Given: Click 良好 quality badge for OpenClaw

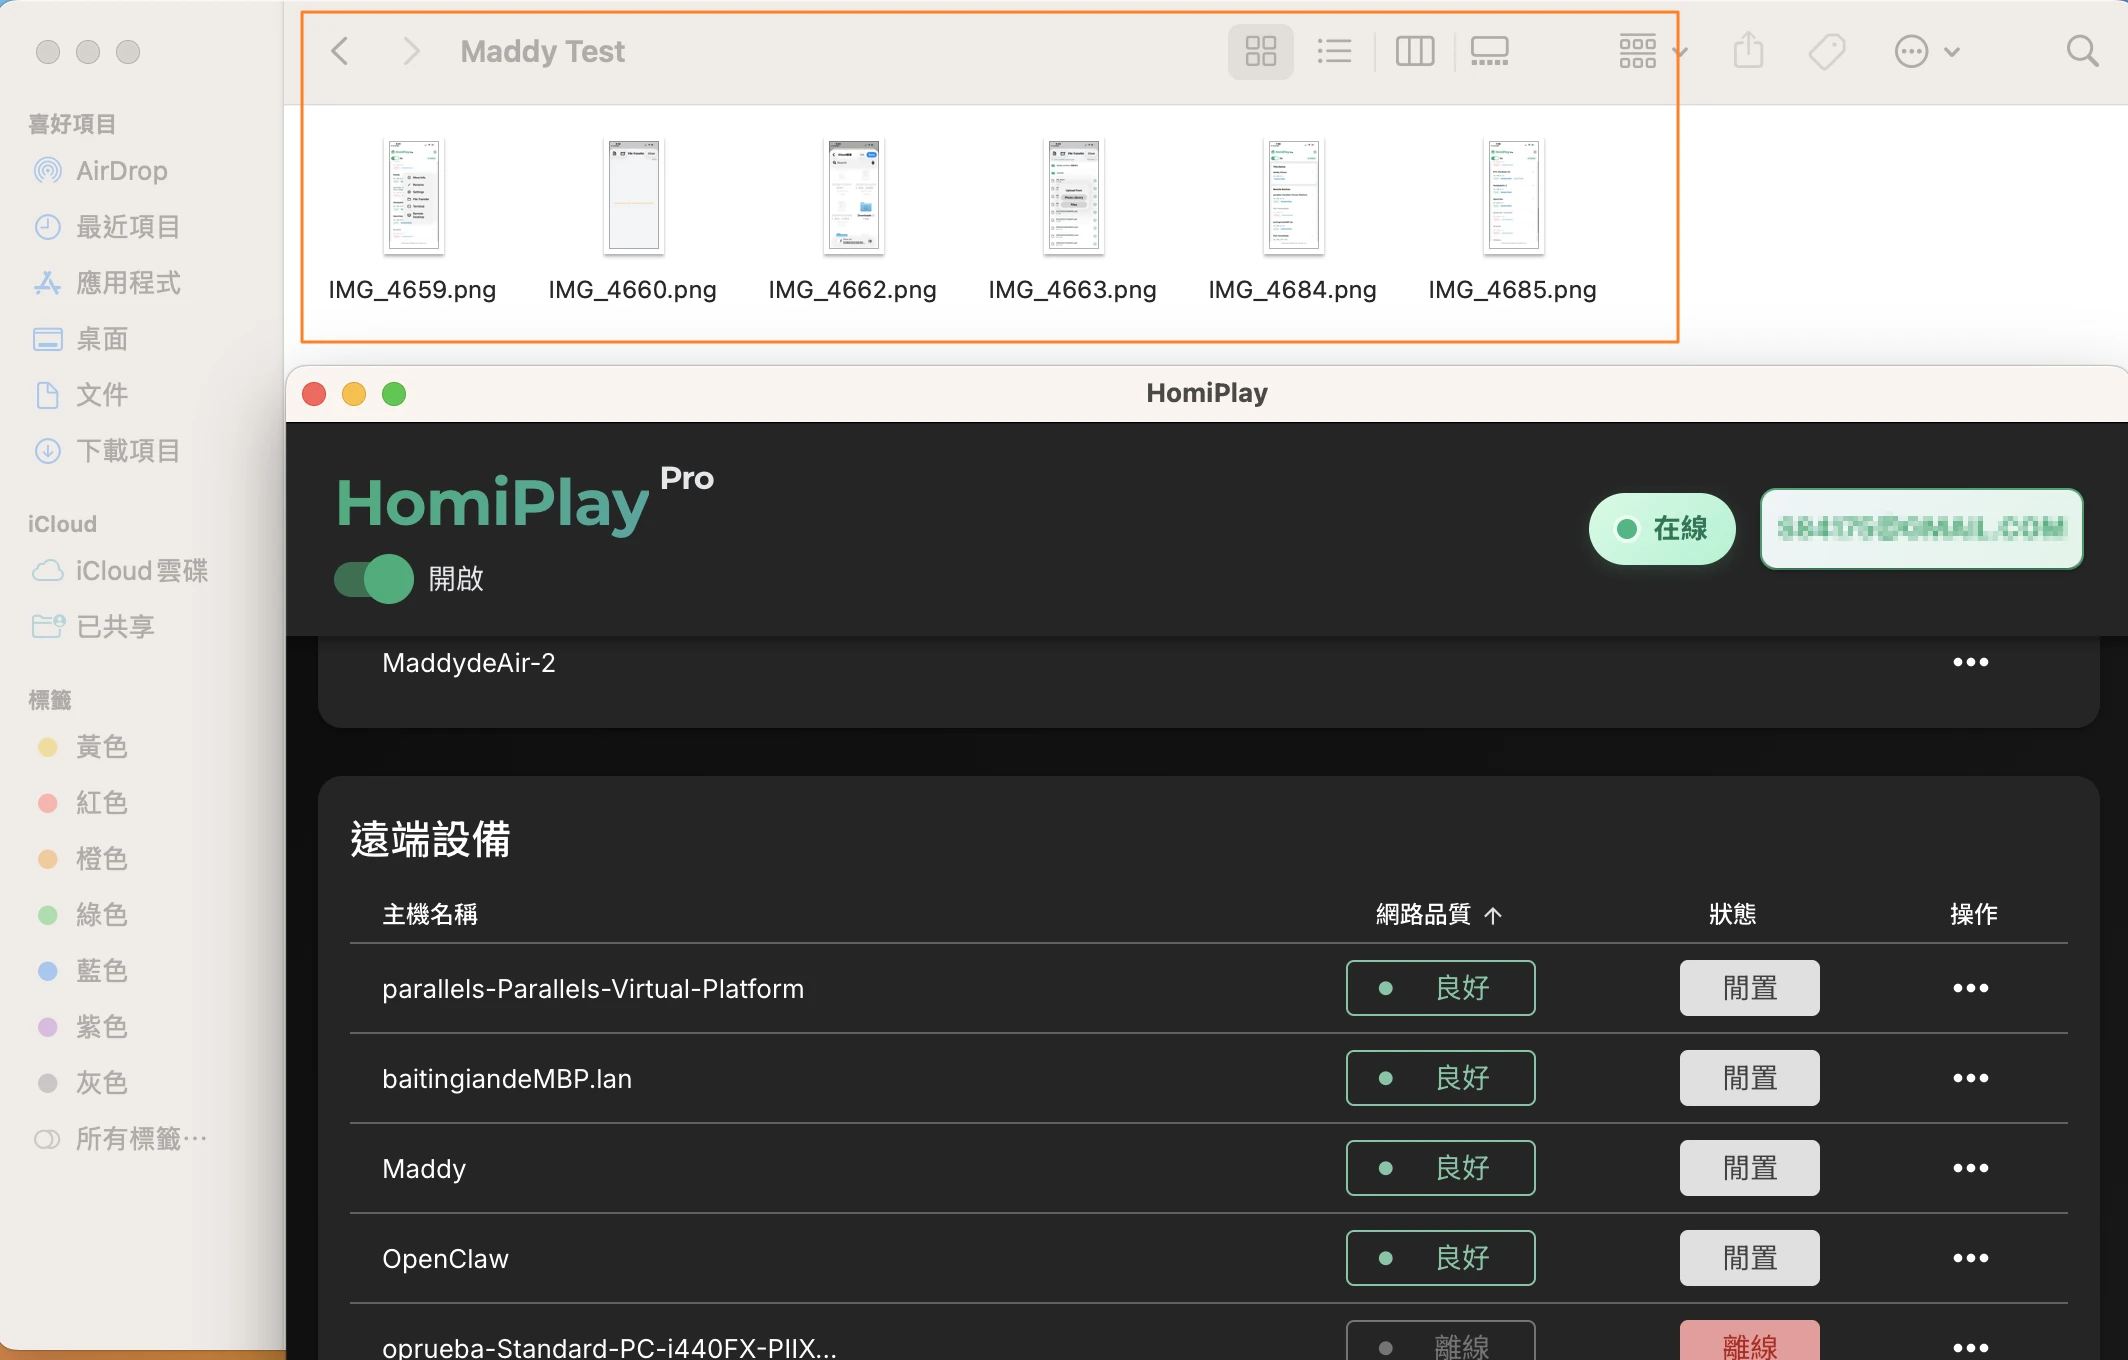Looking at the screenshot, I should pyautogui.click(x=1440, y=1258).
